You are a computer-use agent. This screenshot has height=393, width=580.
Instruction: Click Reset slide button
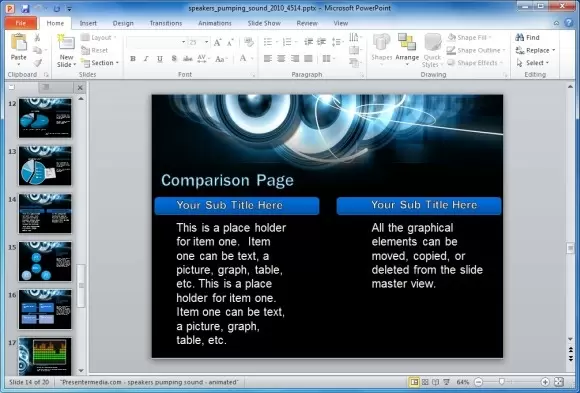tap(95, 50)
